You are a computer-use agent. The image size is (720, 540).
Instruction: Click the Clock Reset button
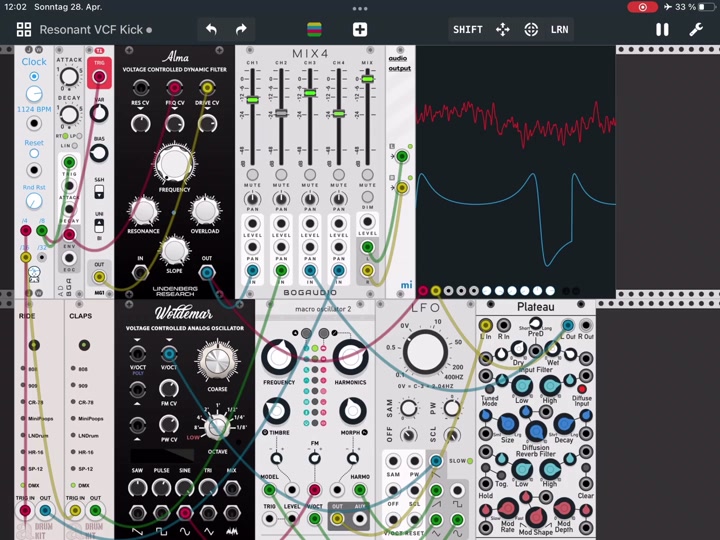point(34,153)
